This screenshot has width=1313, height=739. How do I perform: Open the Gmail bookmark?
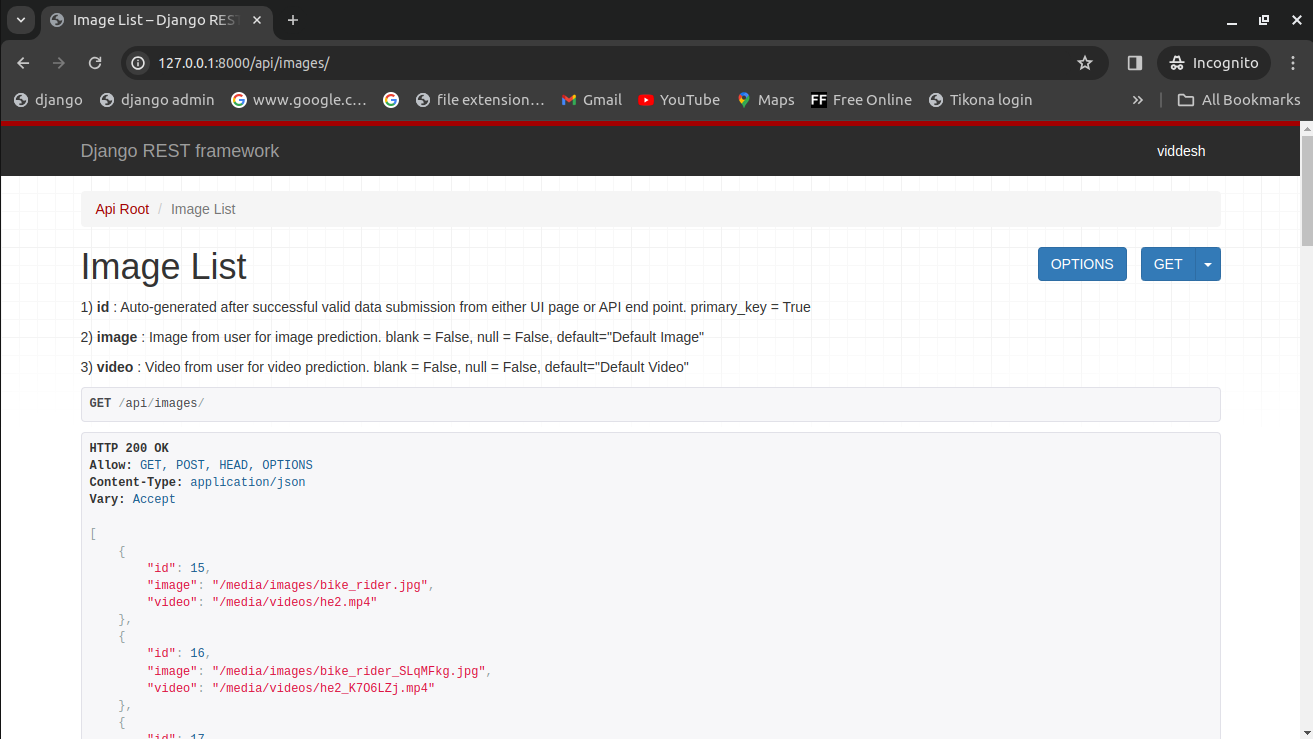pos(591,100)
